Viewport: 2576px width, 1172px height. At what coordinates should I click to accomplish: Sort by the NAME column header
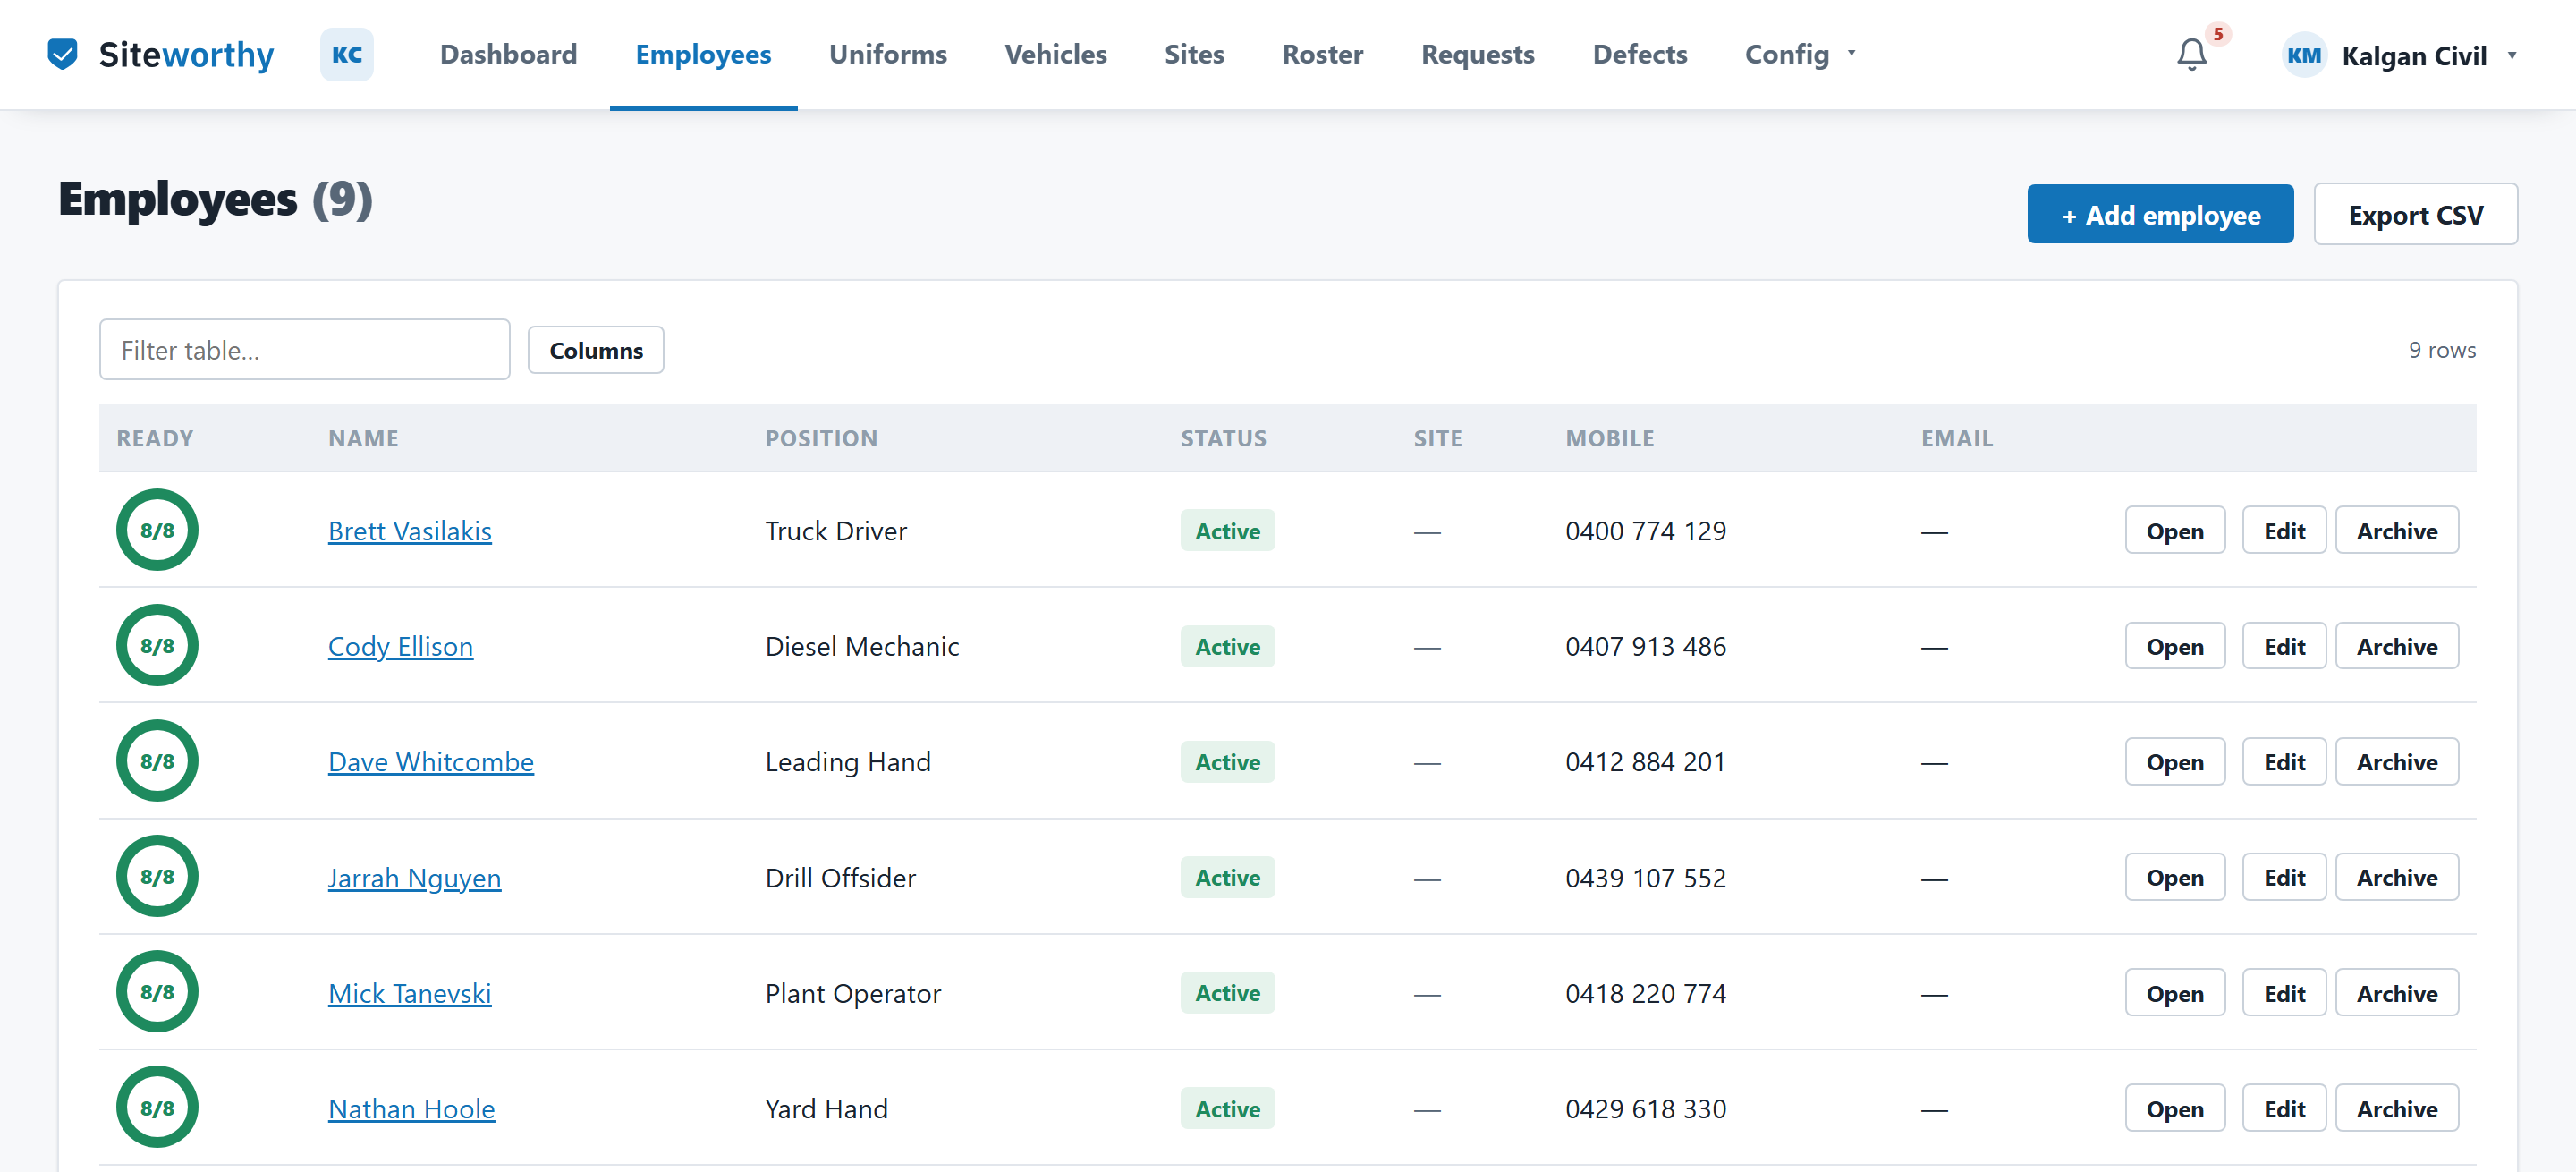pos(363,438)
